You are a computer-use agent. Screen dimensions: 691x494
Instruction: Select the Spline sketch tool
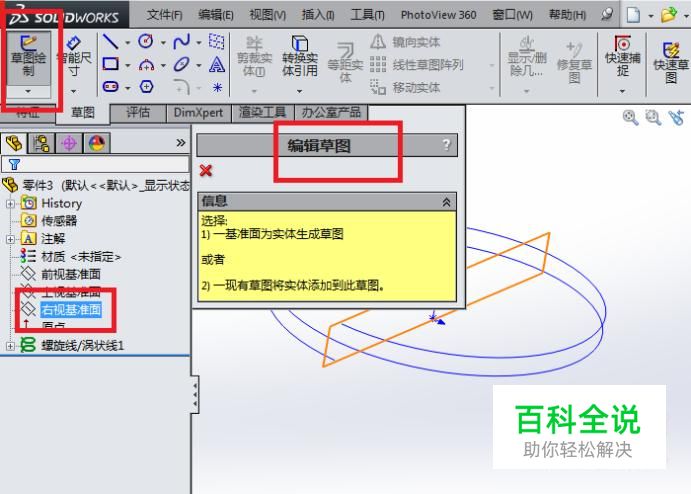point(182,41)
